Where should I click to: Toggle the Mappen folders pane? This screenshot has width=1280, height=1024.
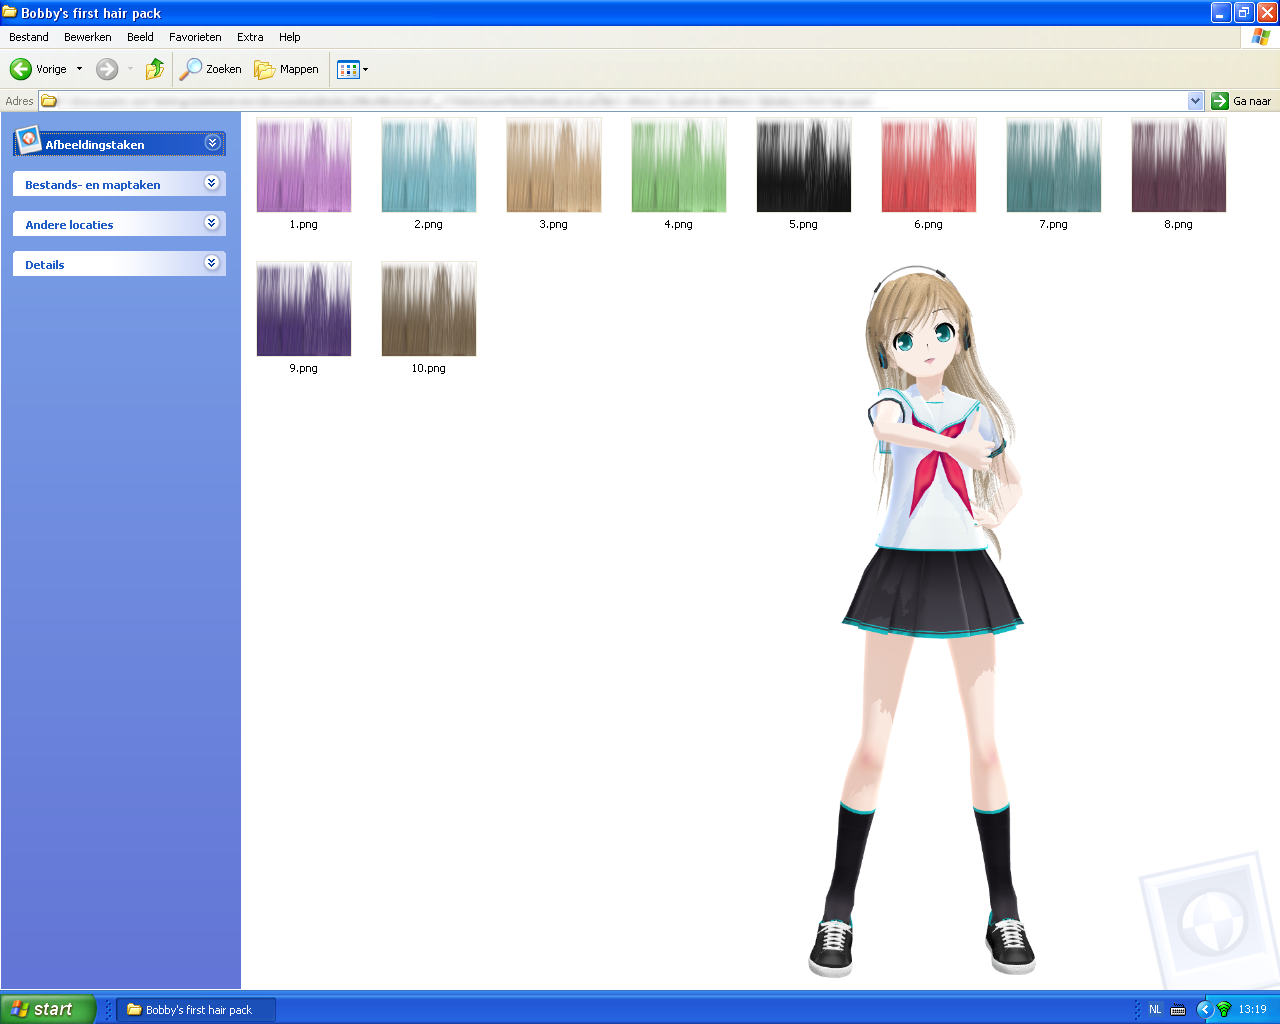pyautogui.click(x=287, y=68)
